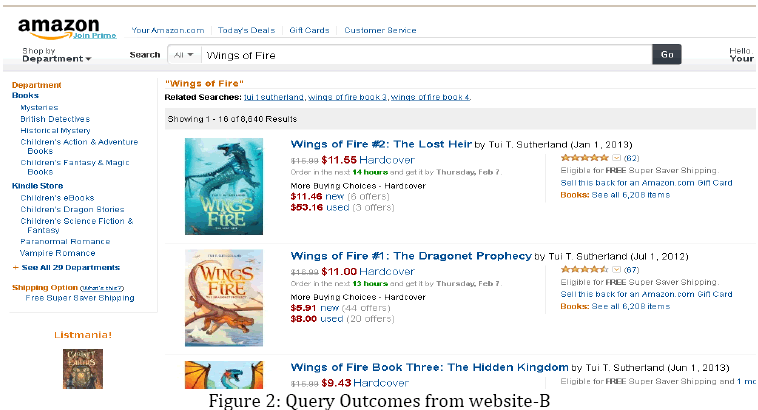The width and height of the screenshot is (758, 410).
Task: Open the All search category dropdown
Action: 184,55
